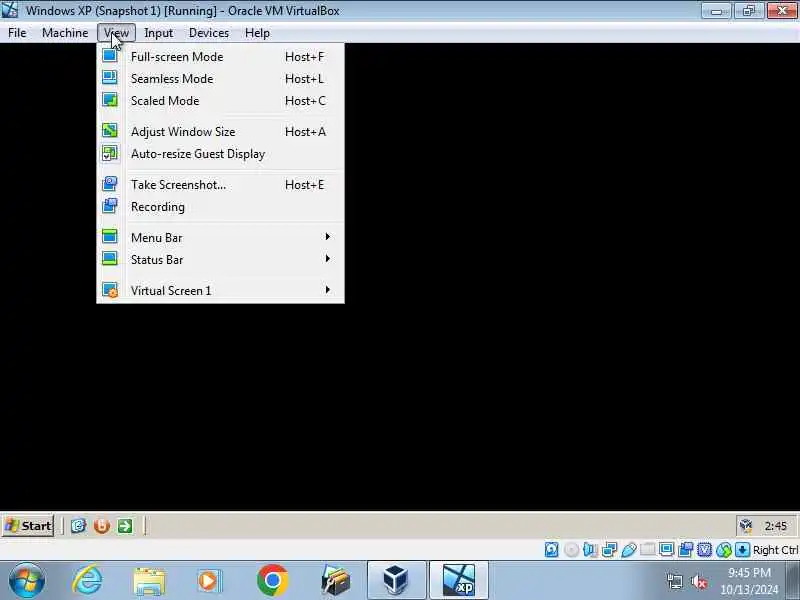800x600 pixels.
Task: Click the recording indicator in status bar
Action: [x=686, y=550]
